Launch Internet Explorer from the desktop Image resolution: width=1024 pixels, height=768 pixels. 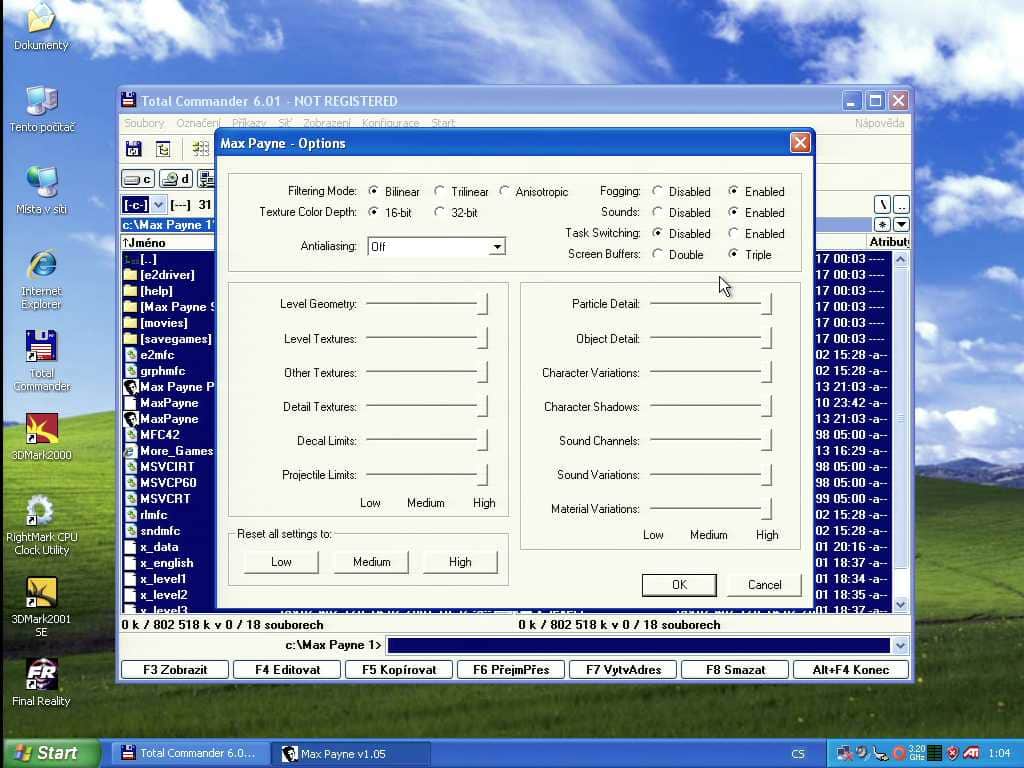(x=41, y=279)
